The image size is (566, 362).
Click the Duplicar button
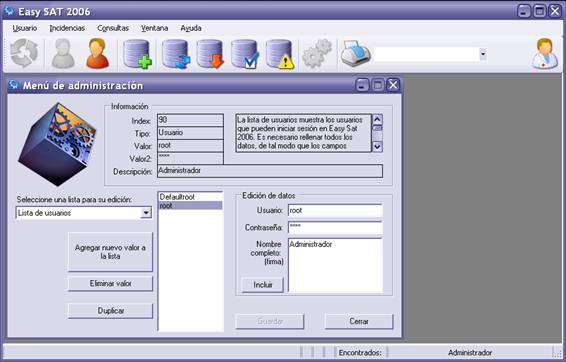[110, 311]
